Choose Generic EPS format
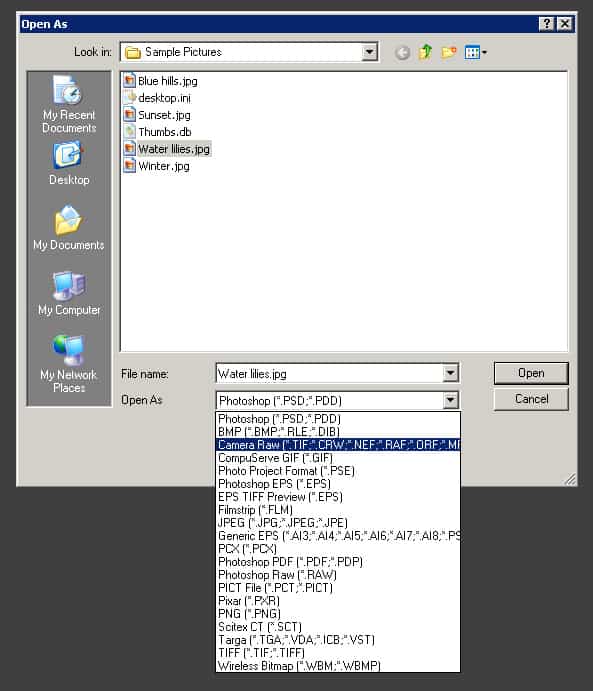Image resolution: width=593 pixels, height=691 pixels. point(338,535)
